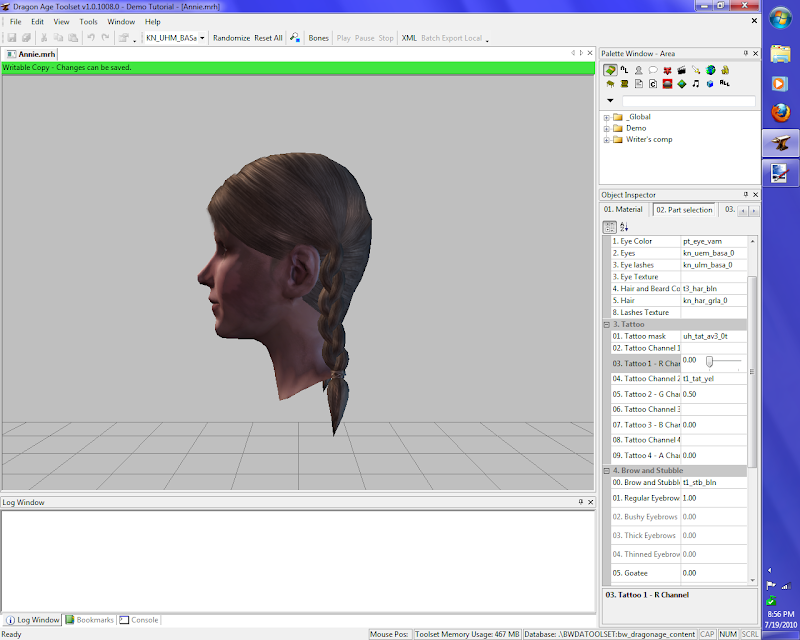Select the clapperboard cutscene palette icon
Image resolution: width=800 pixels, height=640 pixels.
[681, 70]
